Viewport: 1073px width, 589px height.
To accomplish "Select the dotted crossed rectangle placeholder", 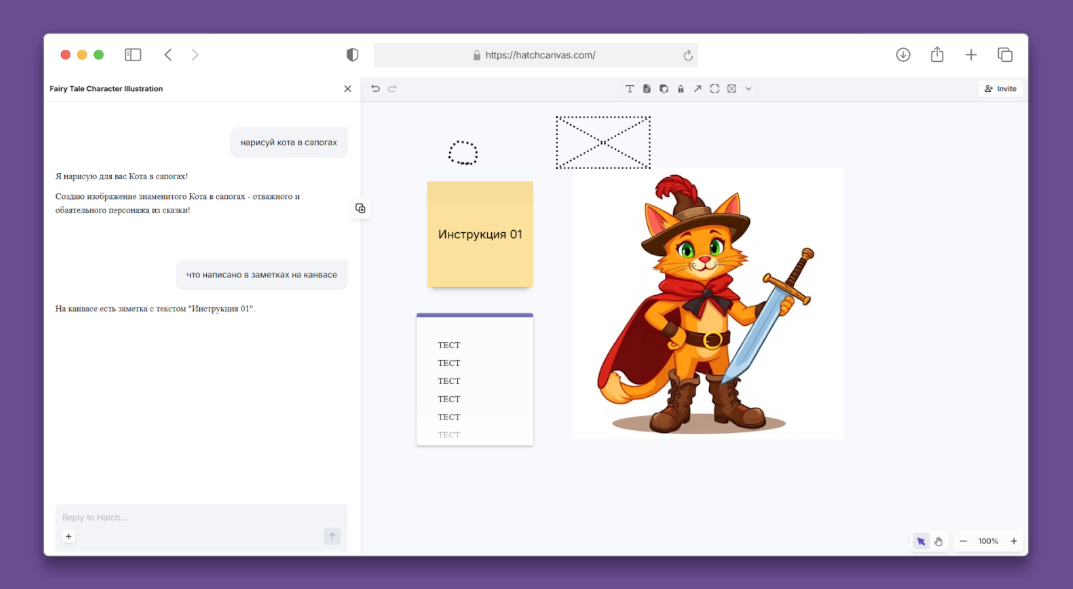I will (x=603, y=142).
